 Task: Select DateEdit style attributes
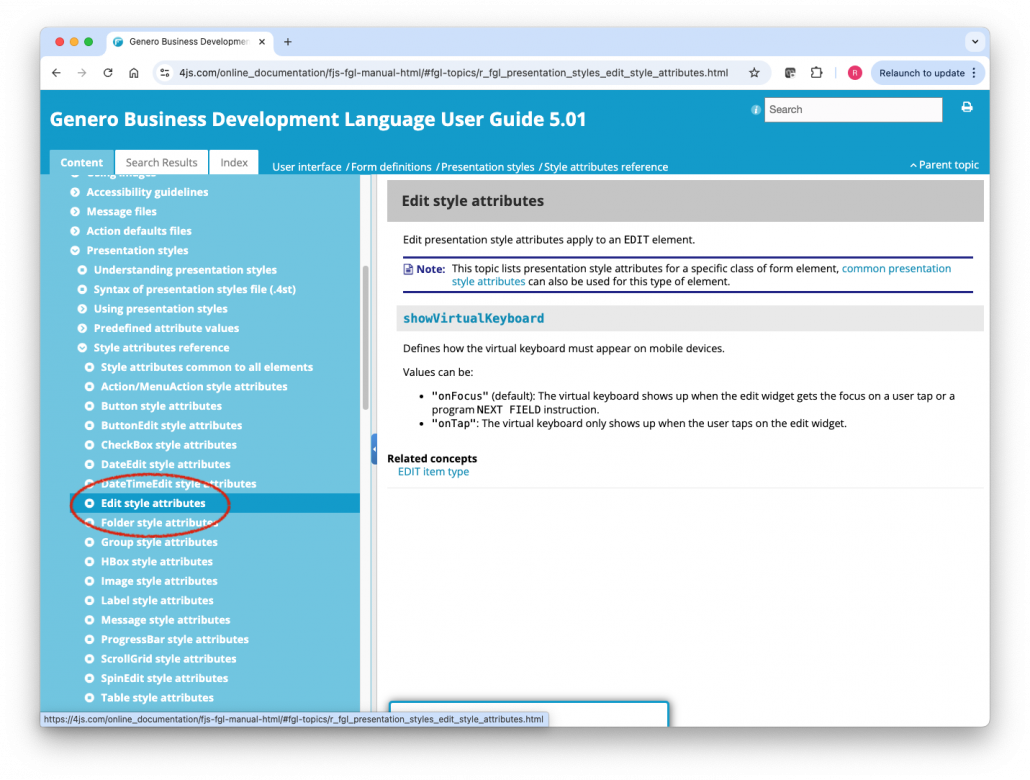pos(166,465)
